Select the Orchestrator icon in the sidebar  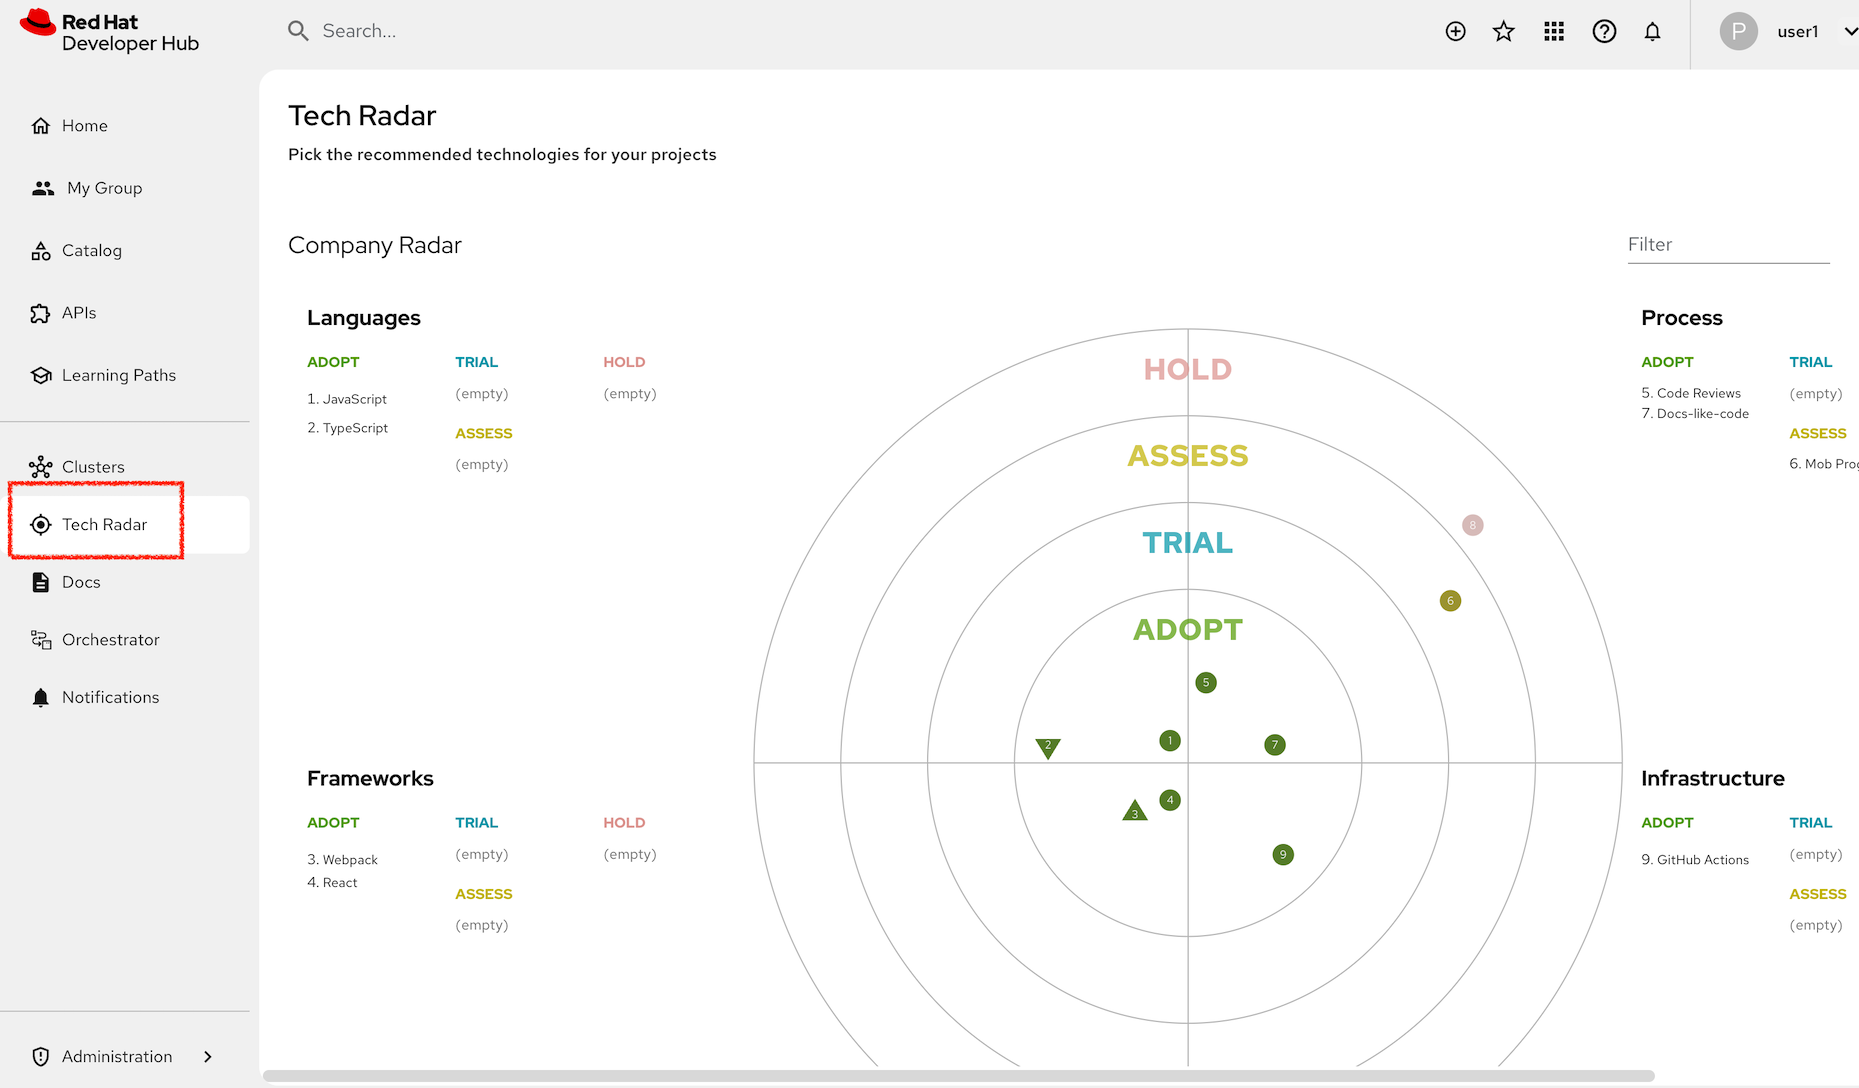point(41,639)
